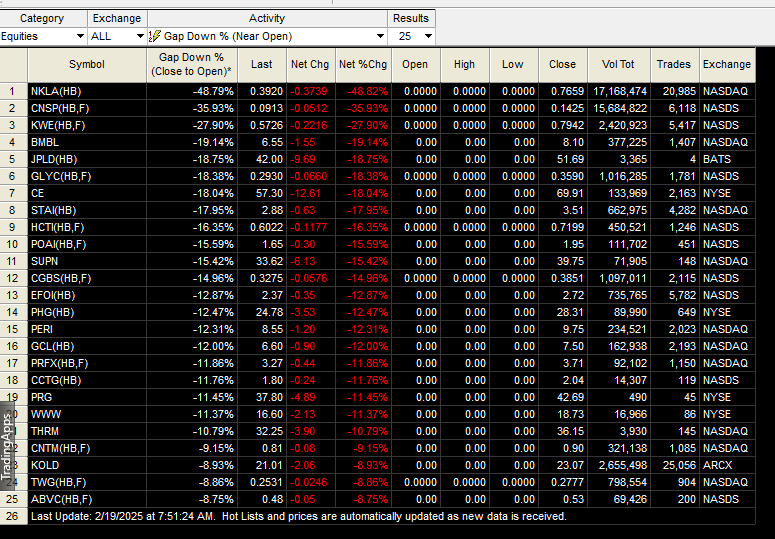Click the -48.79% gap down value
Screen dimensions: 775x539
point(213,91)
